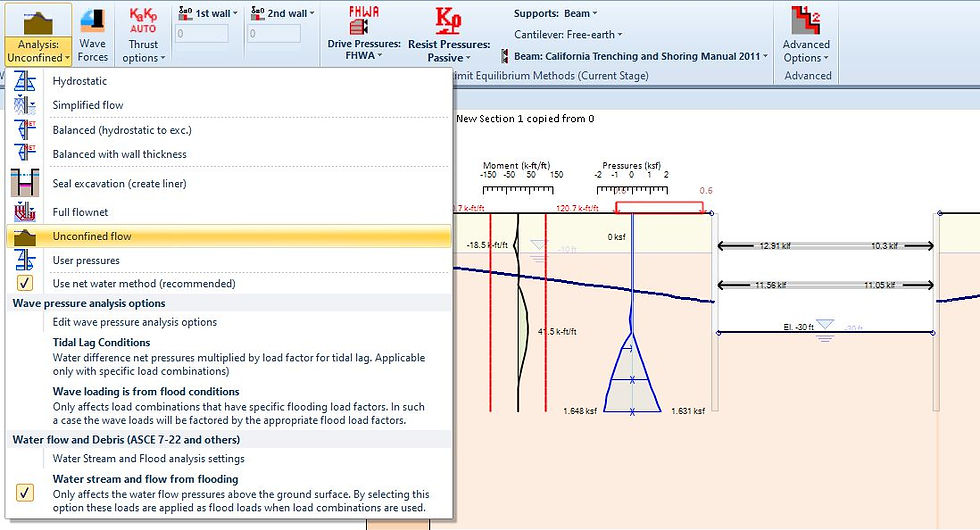
Task: Click the Water flow and Debris section header
Action: (126, 439)
